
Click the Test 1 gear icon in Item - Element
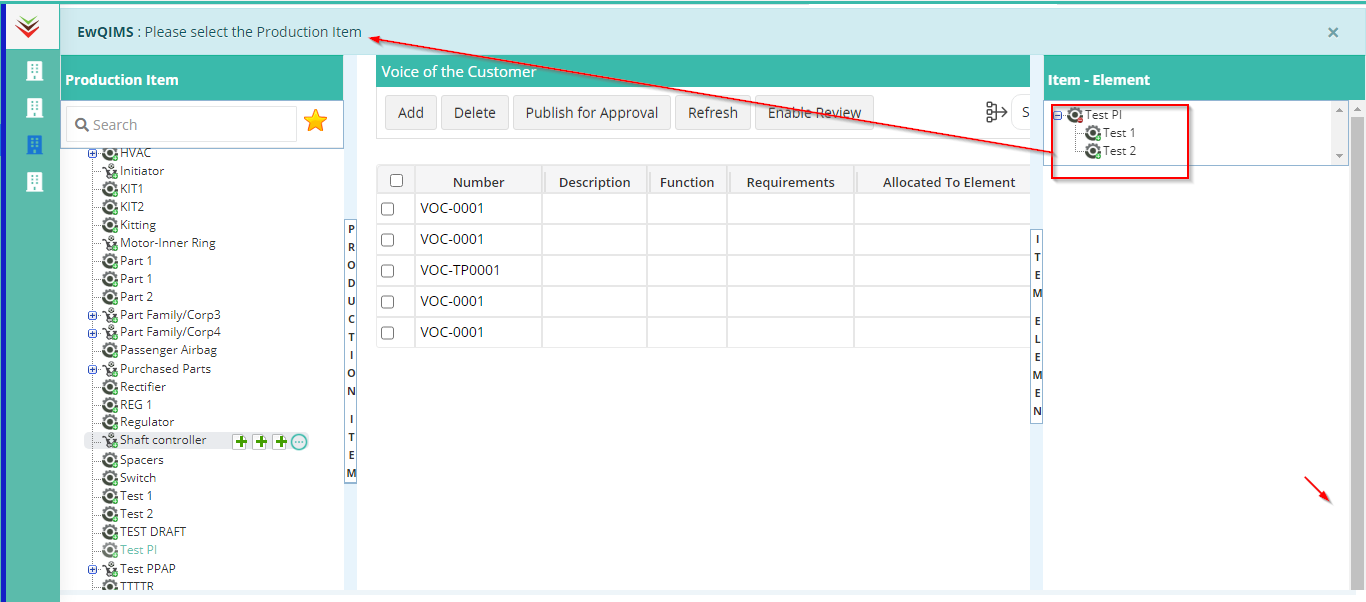pos(1093,133)
